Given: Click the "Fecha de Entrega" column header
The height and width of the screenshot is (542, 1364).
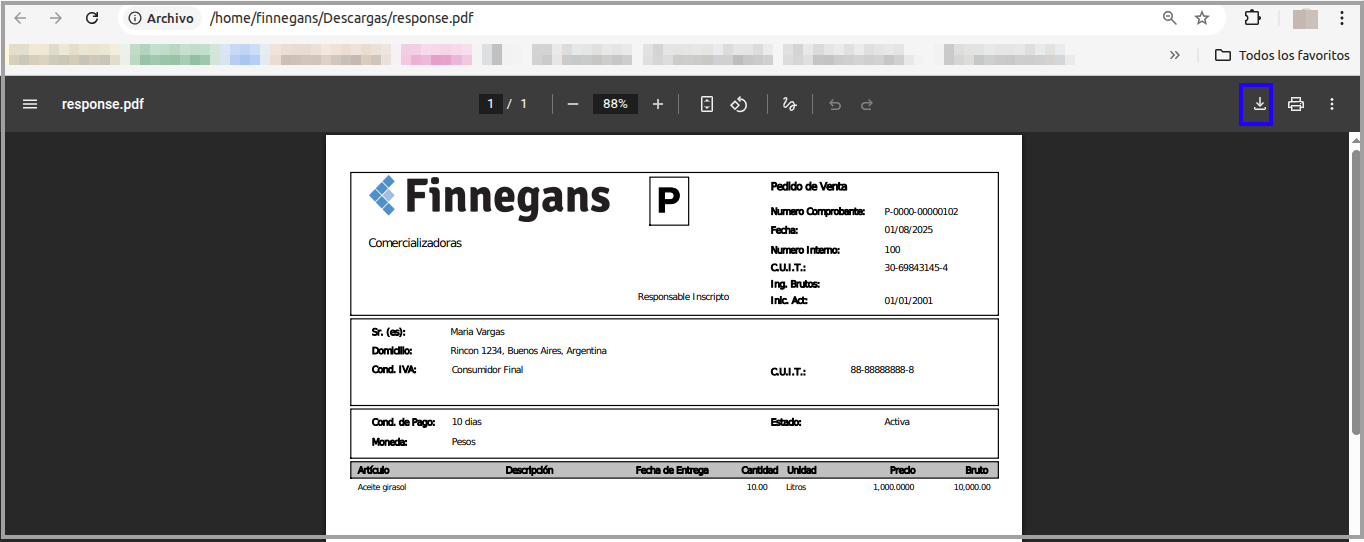Looking at the screenshot, I should [x=672, y=470].
